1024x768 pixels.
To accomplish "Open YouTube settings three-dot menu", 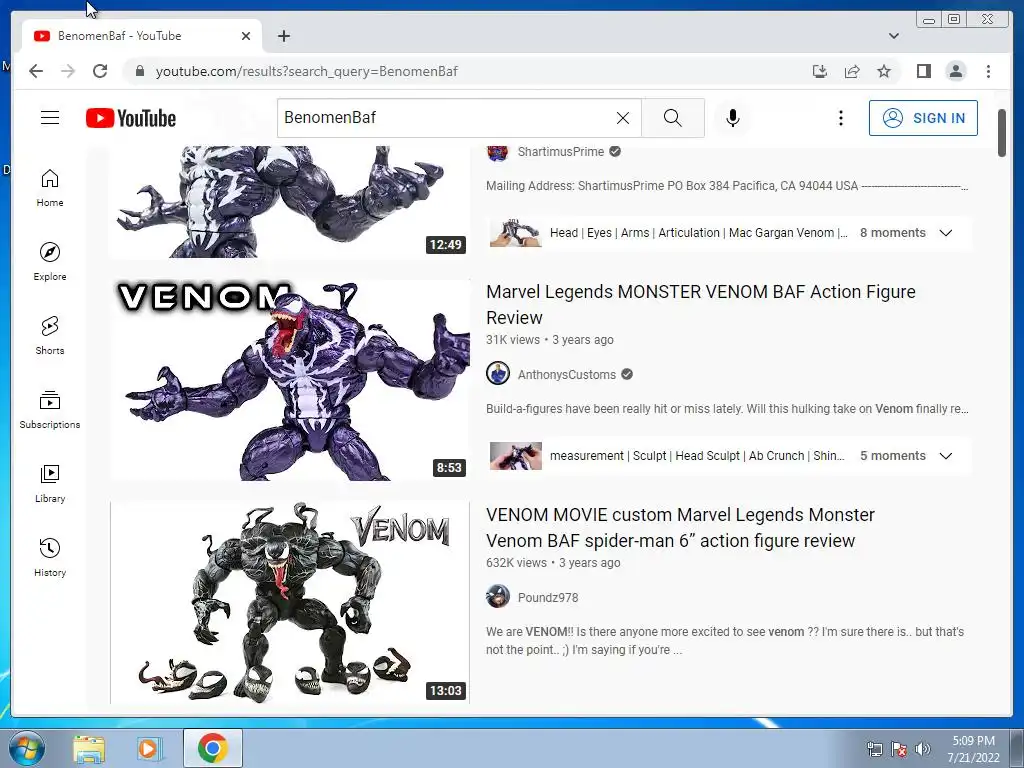I will 840,118.
